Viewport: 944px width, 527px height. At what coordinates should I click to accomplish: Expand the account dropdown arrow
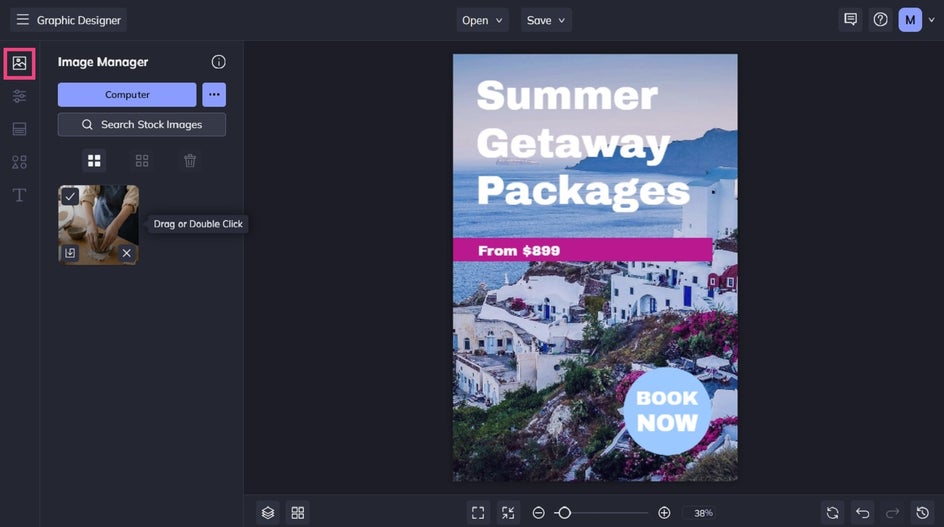[931, 20]
